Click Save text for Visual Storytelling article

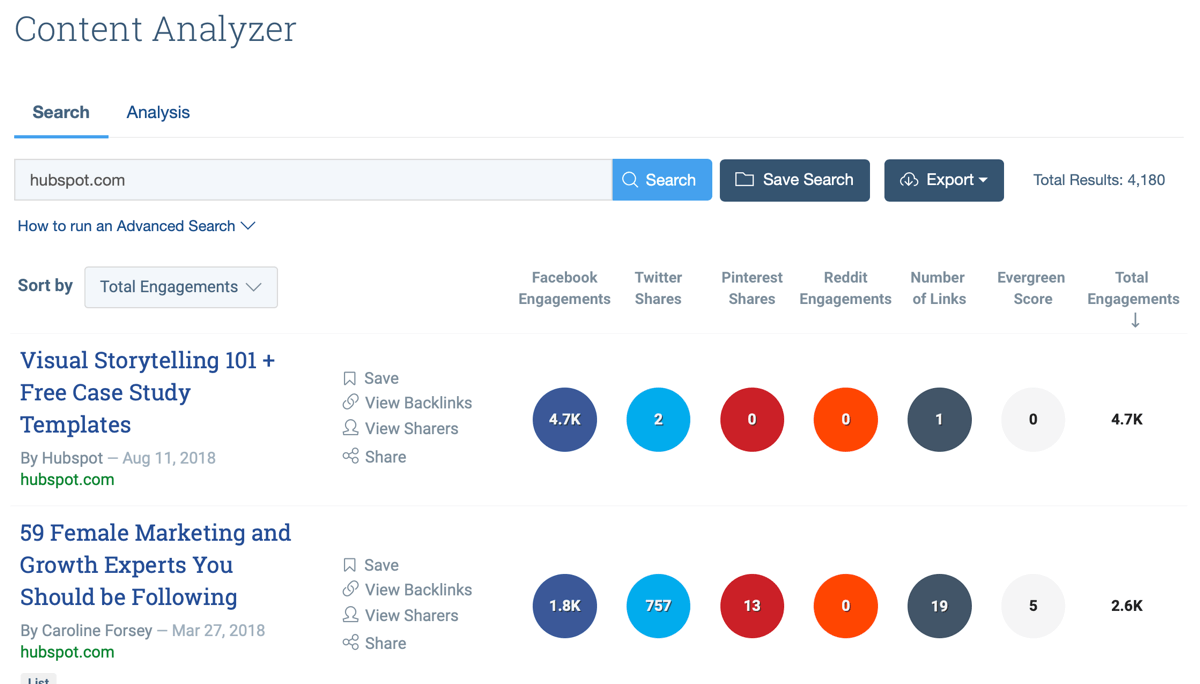click(382, 378)
